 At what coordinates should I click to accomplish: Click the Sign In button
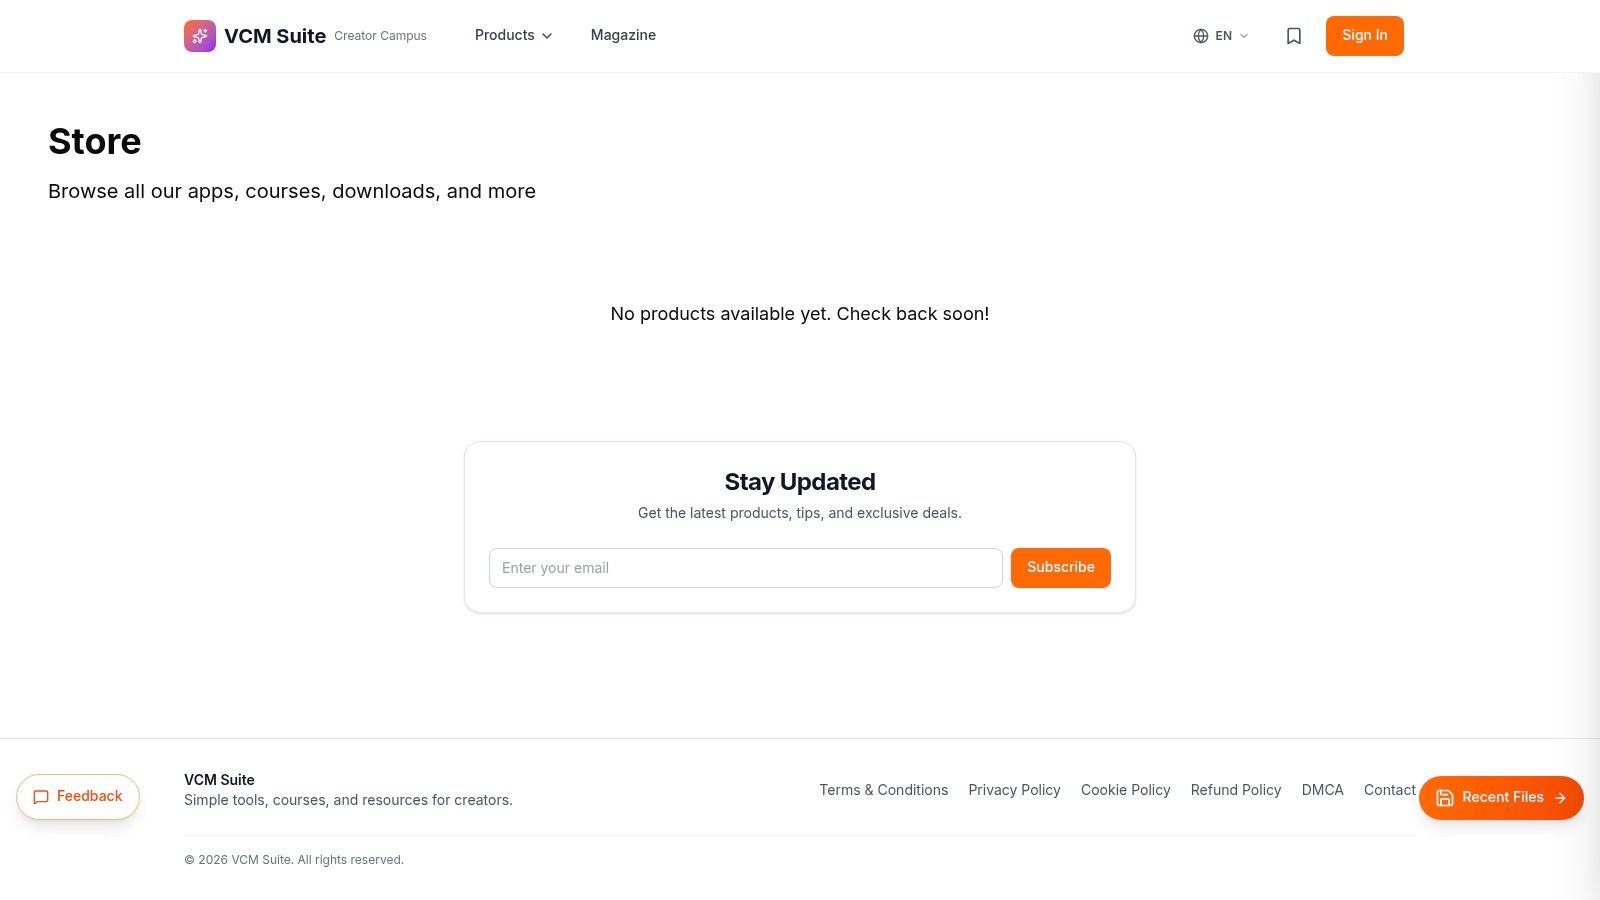tap(1364, 35)
